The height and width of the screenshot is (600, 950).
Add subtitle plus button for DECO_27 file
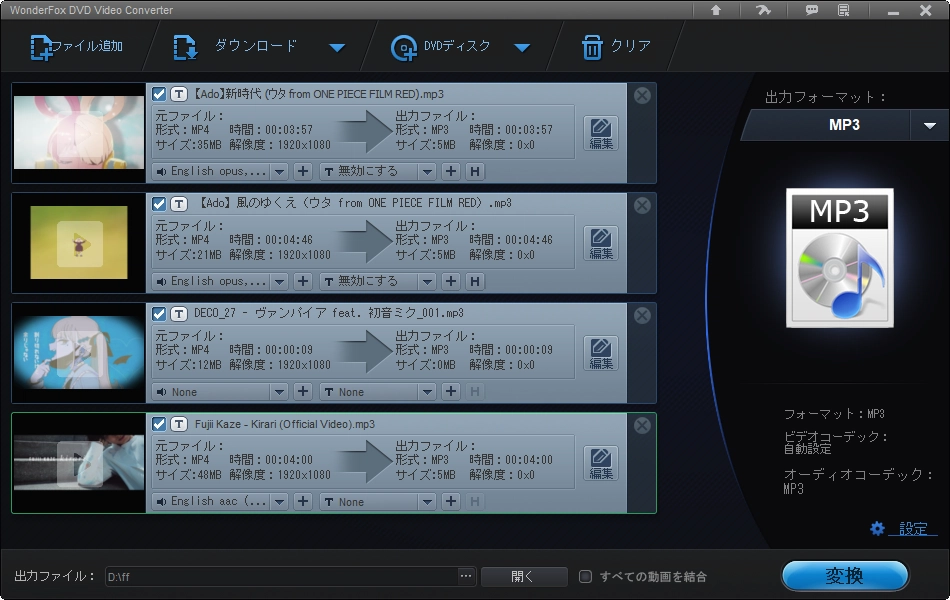coord(451,392)
